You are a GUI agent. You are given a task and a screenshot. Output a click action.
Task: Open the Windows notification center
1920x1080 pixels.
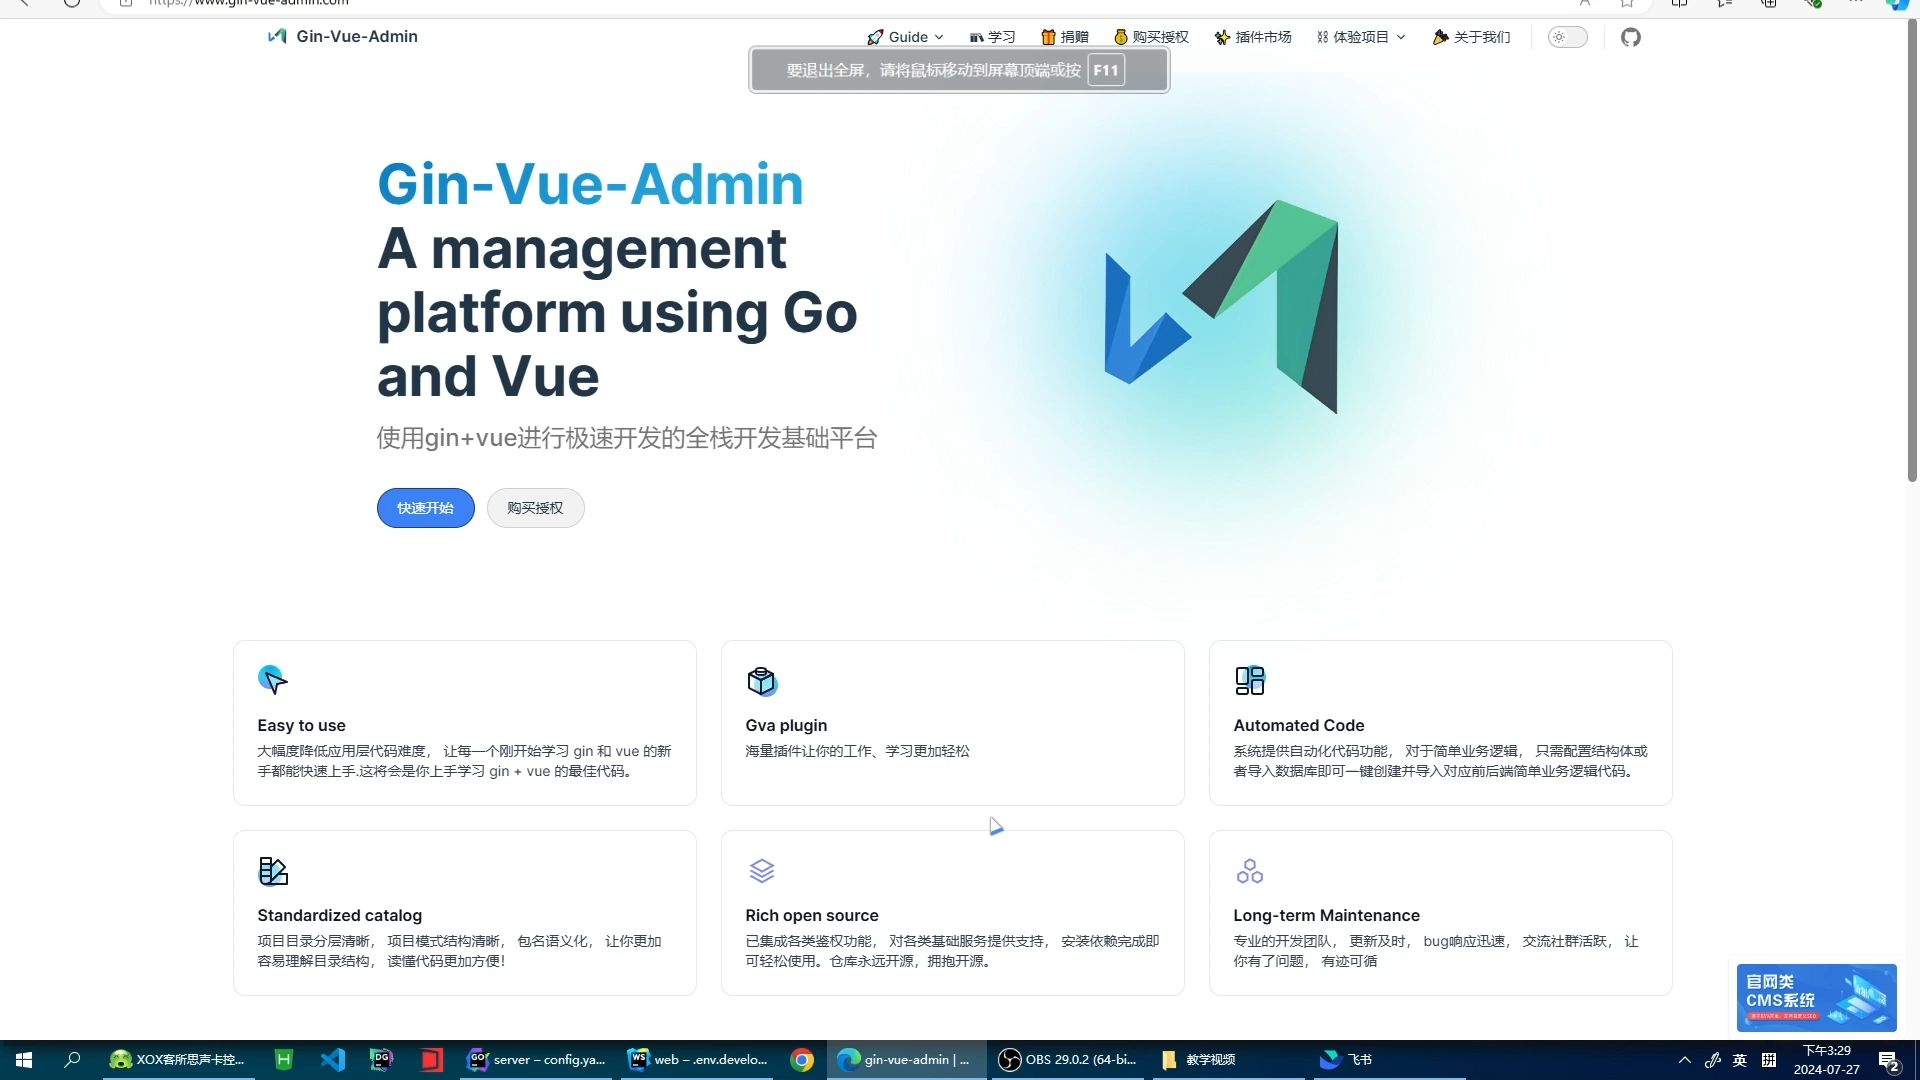click(1889, 1060)
